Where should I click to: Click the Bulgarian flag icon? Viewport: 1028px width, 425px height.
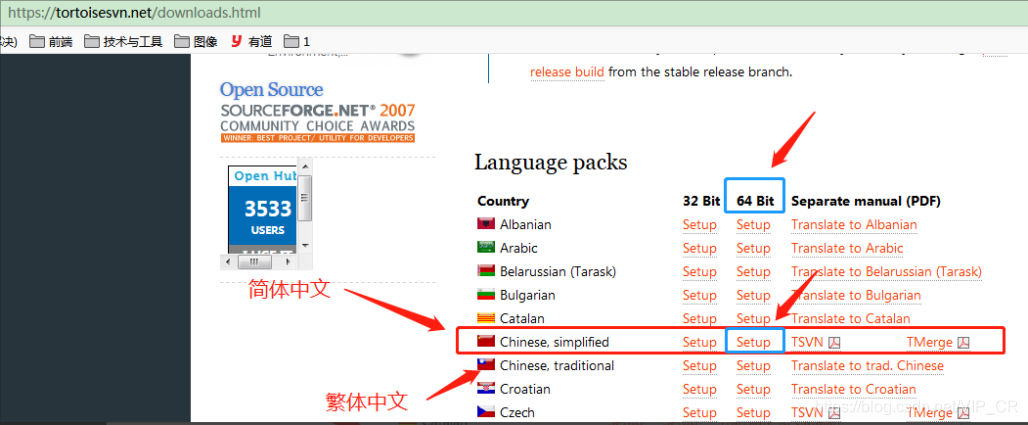point(485,294)
